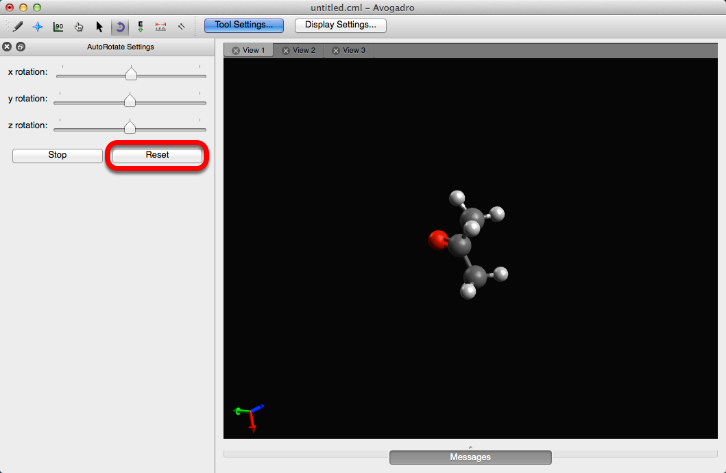Click the Stop button

(57, 155)
